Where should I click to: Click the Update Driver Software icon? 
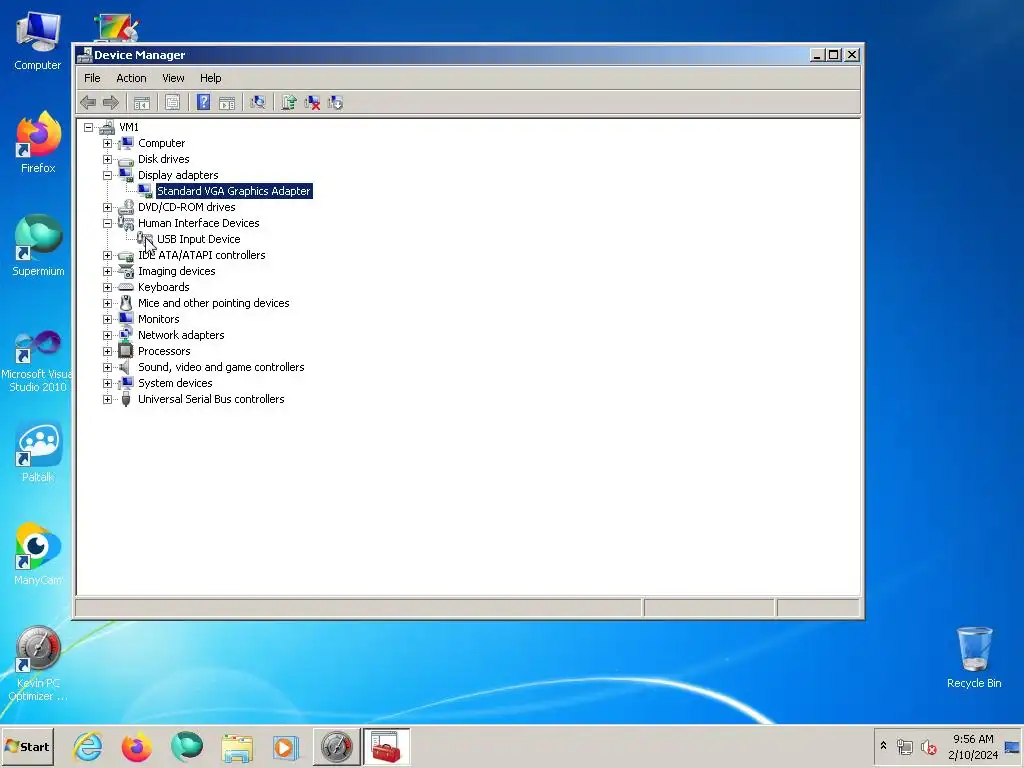point(289,103)
